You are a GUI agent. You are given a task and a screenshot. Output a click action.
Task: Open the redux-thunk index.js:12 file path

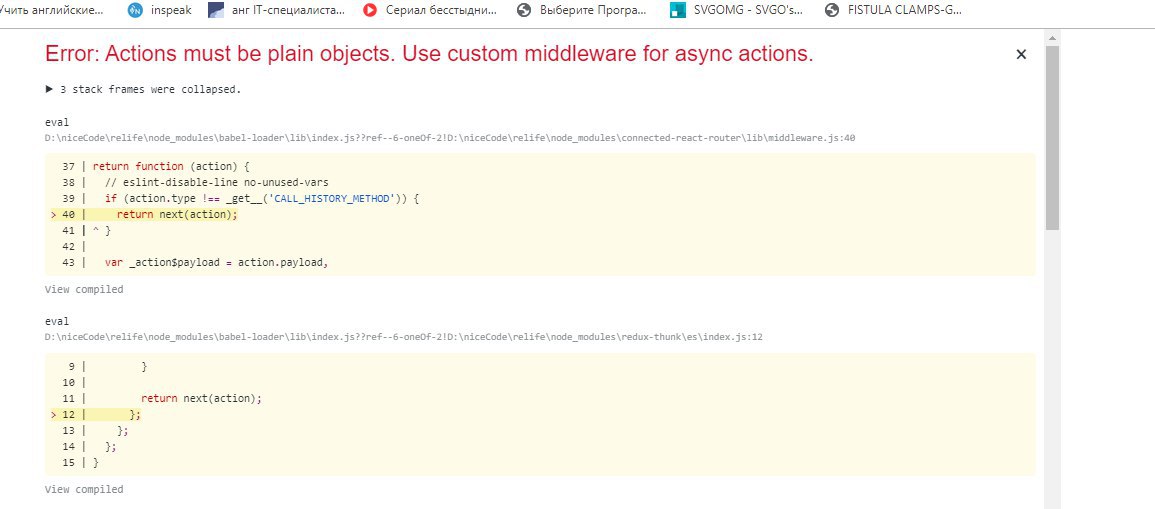coord(404,338)
